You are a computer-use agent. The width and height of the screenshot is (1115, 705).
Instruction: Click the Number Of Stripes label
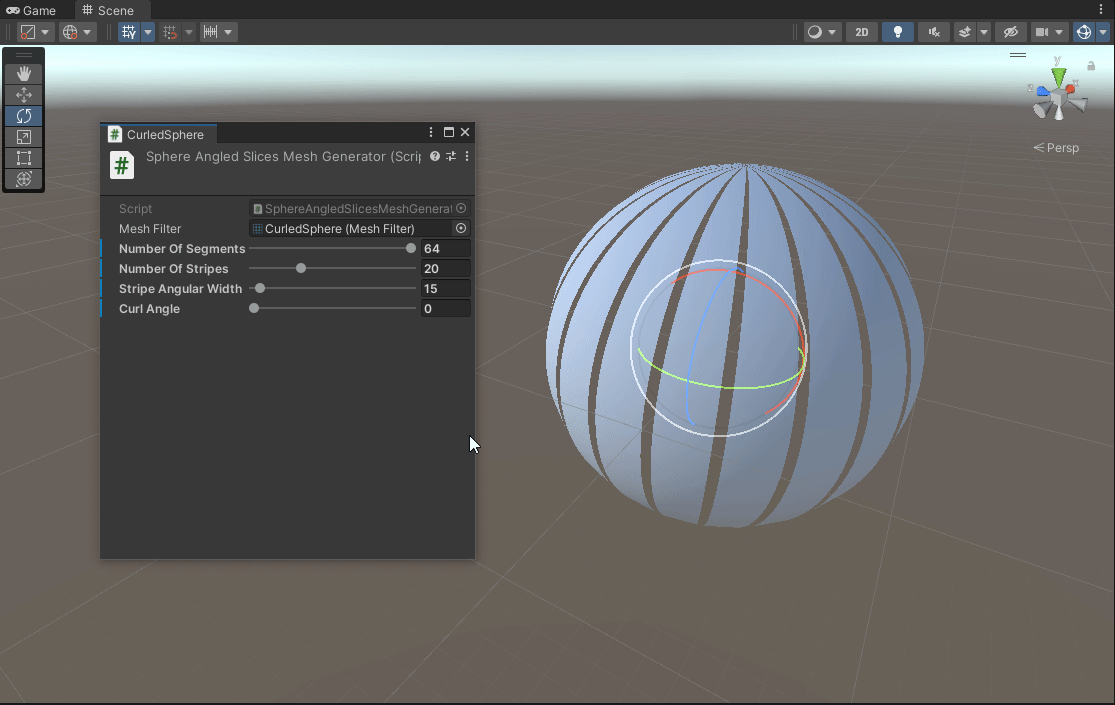pos(174,268)
